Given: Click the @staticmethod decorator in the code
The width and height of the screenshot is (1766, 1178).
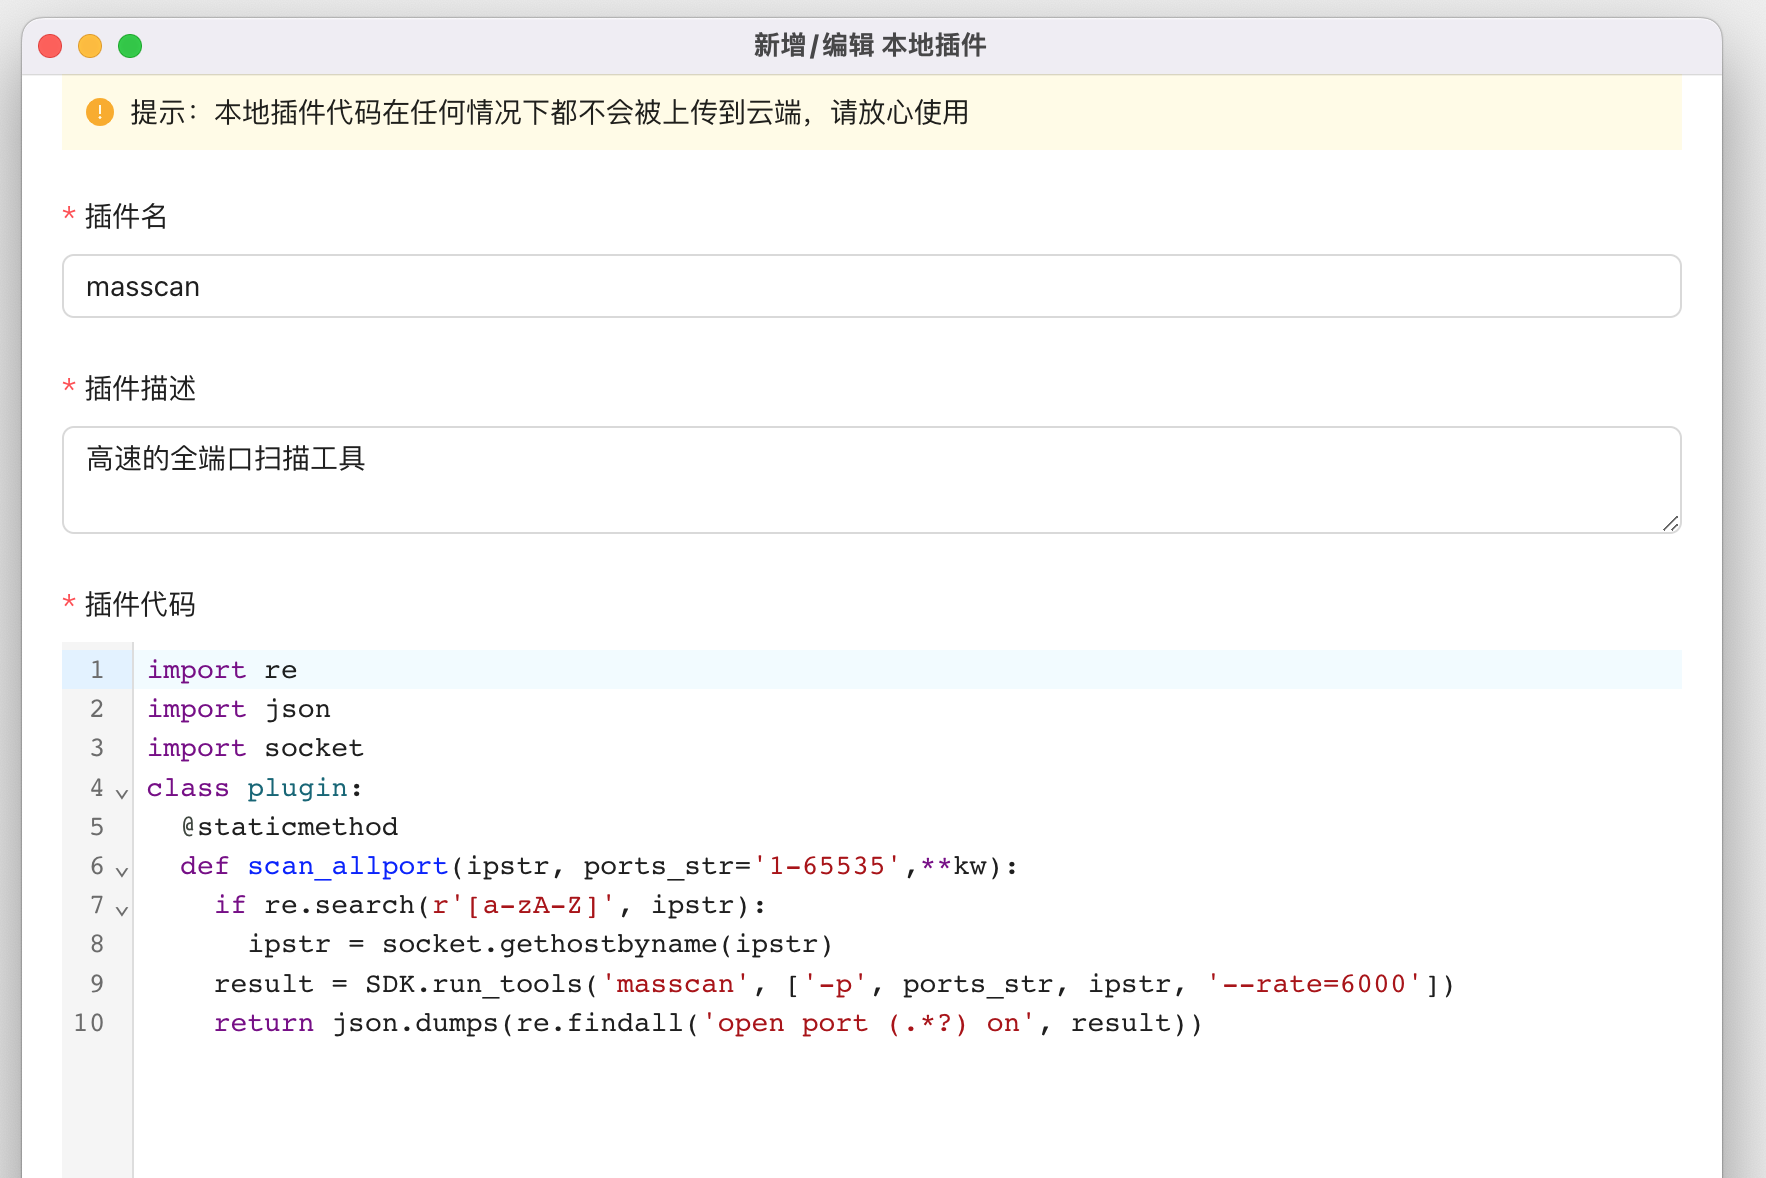Looking at the screenshot, I should point(290,827).
